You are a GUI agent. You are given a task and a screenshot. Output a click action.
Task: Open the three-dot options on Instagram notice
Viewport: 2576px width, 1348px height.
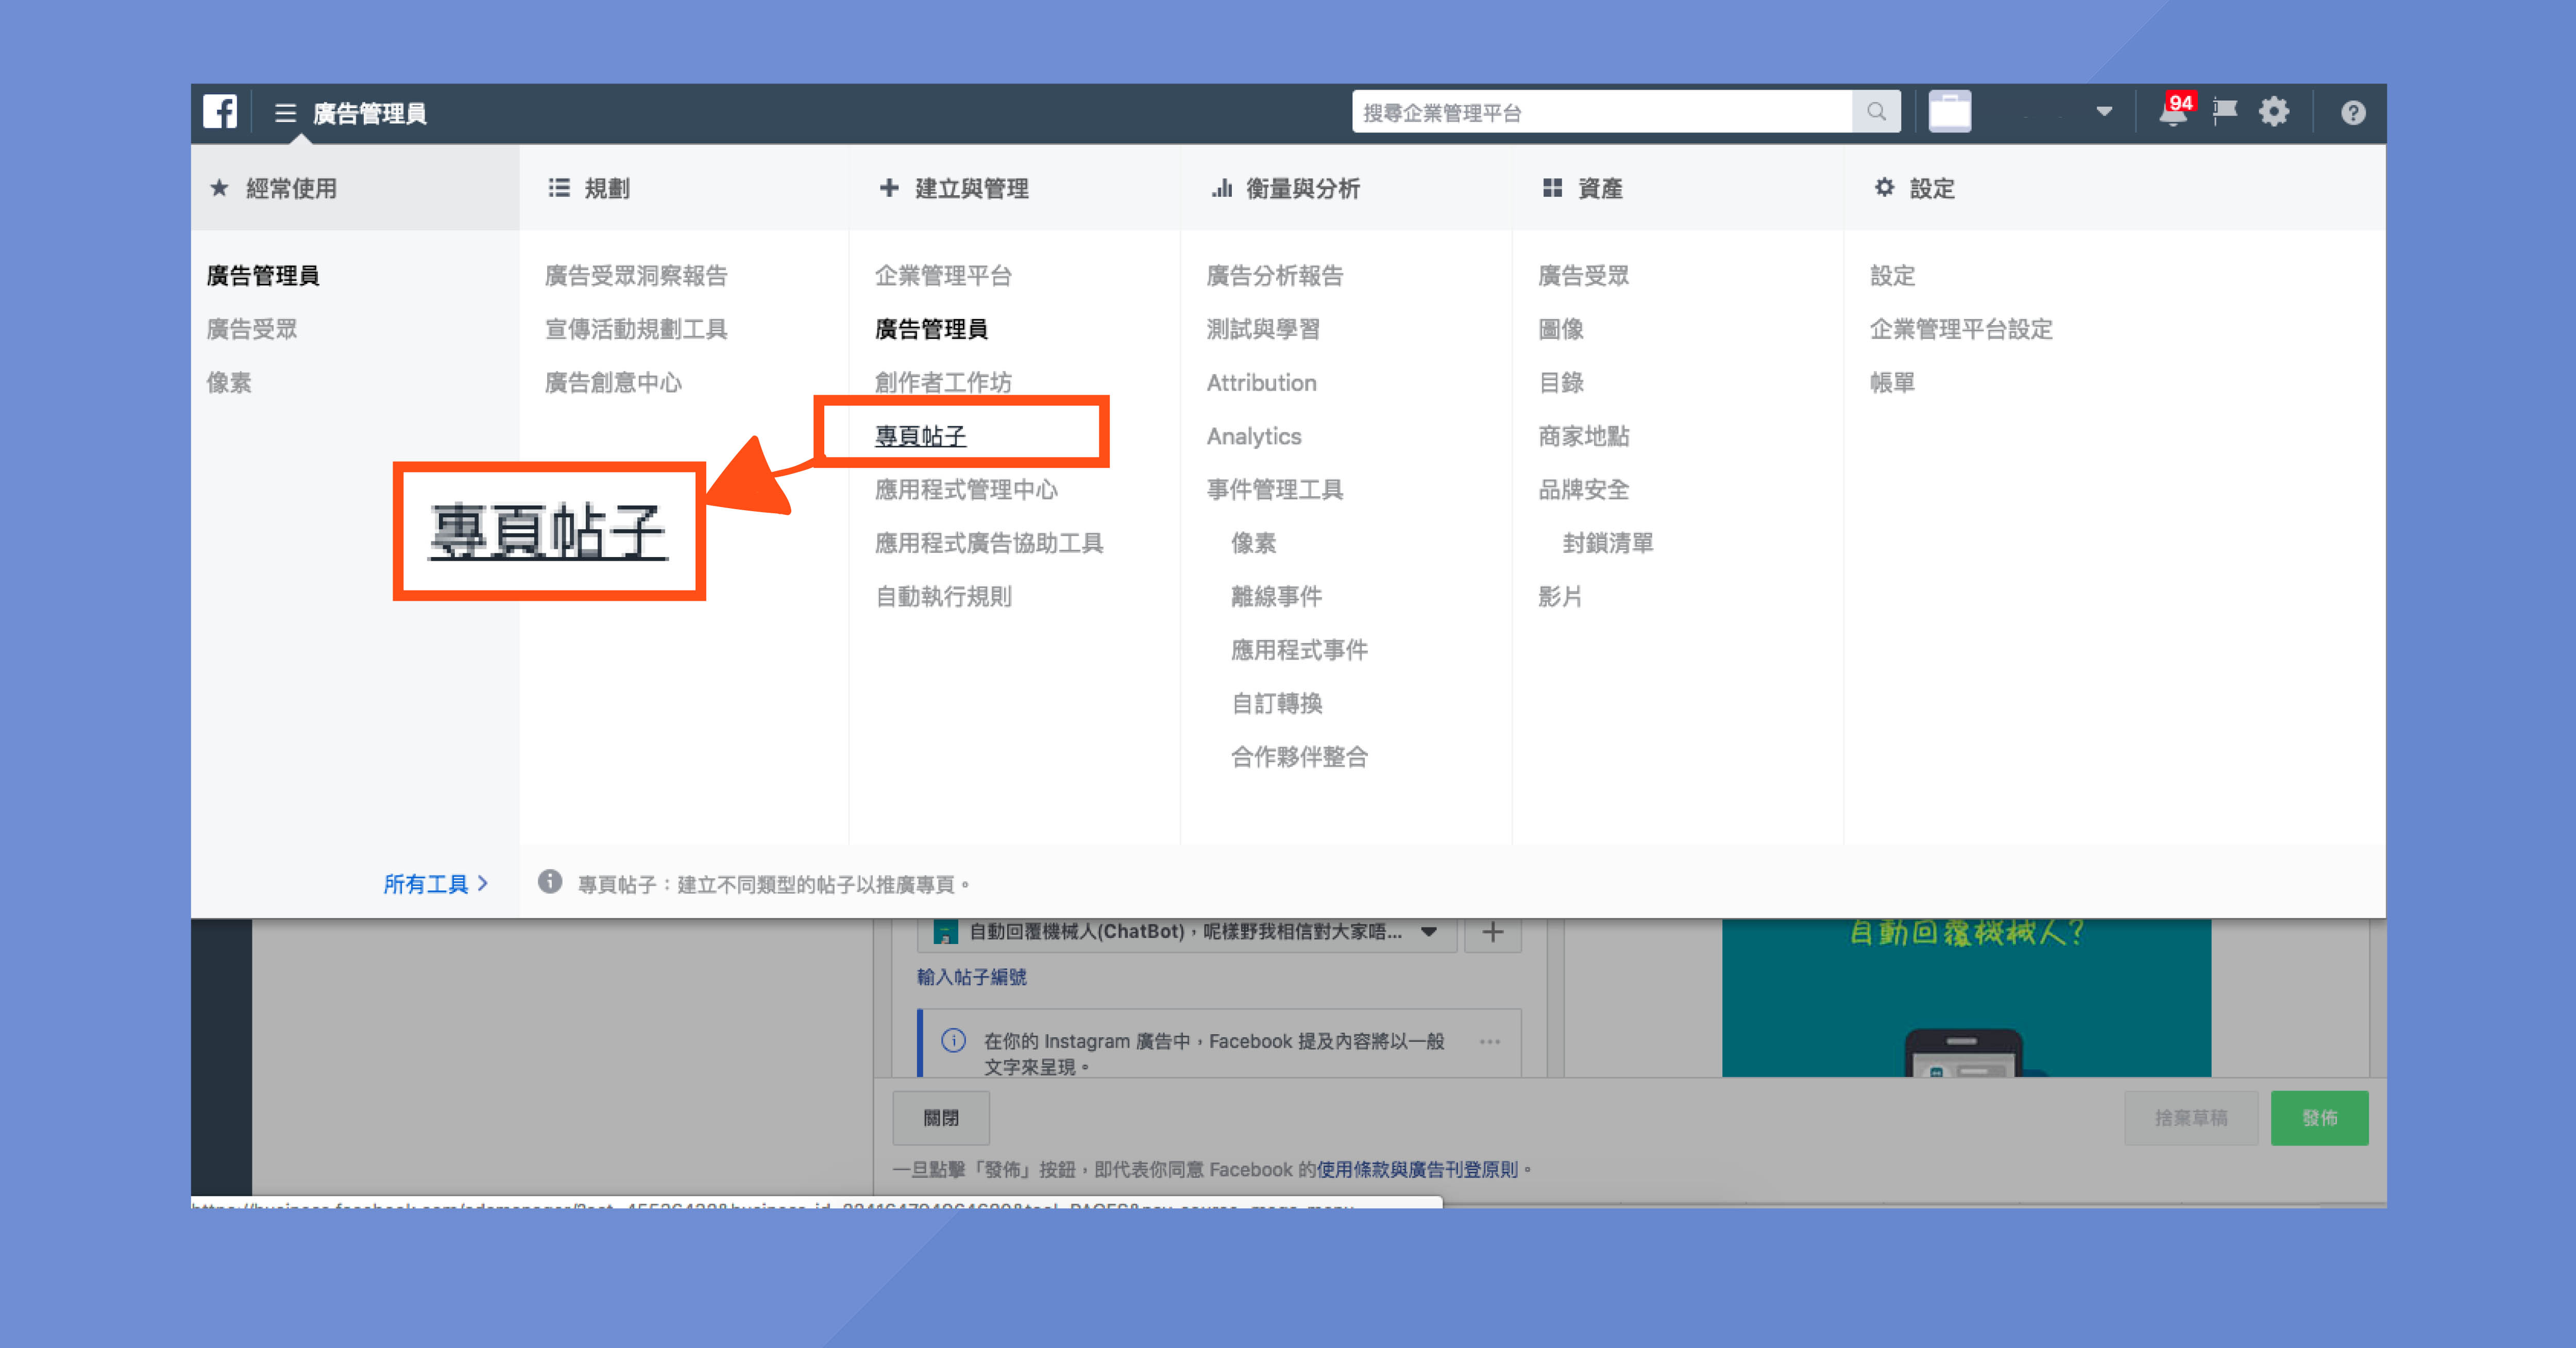click(x=1490, y=1041)
